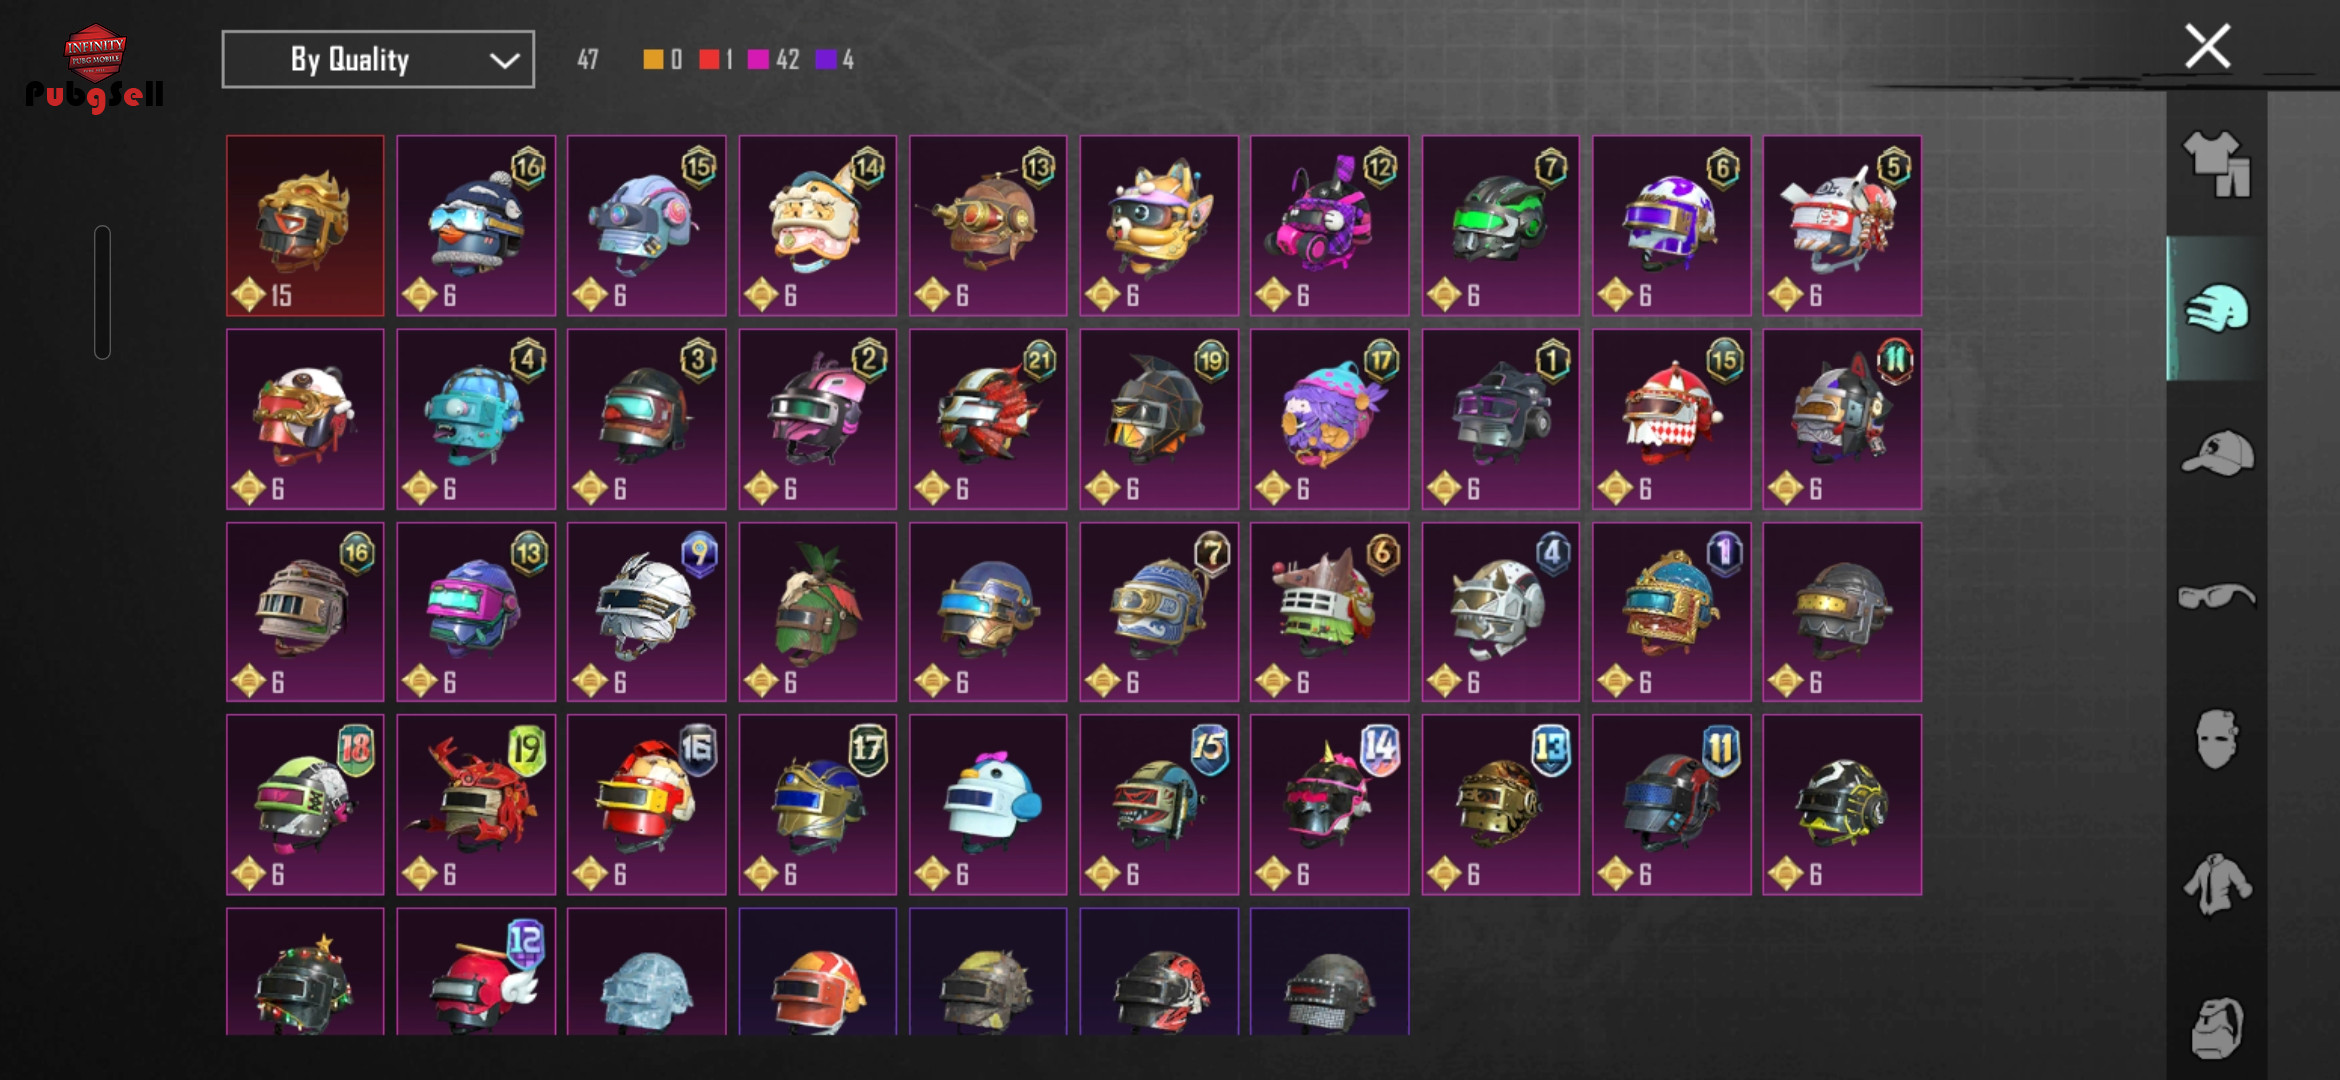The height and width of the screenshot is (1080, 2340).
Task: Close the inventory with X button
Action: point(2207,47)
